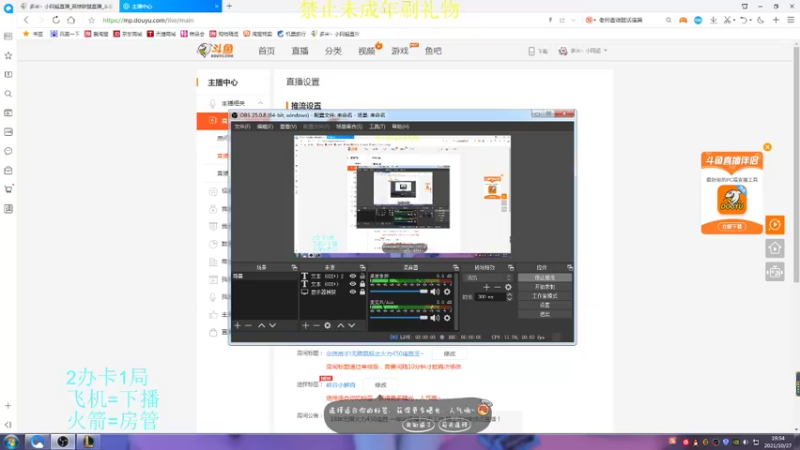Open OBS File menu
The image size is (800, 450).
coord(242,127)
